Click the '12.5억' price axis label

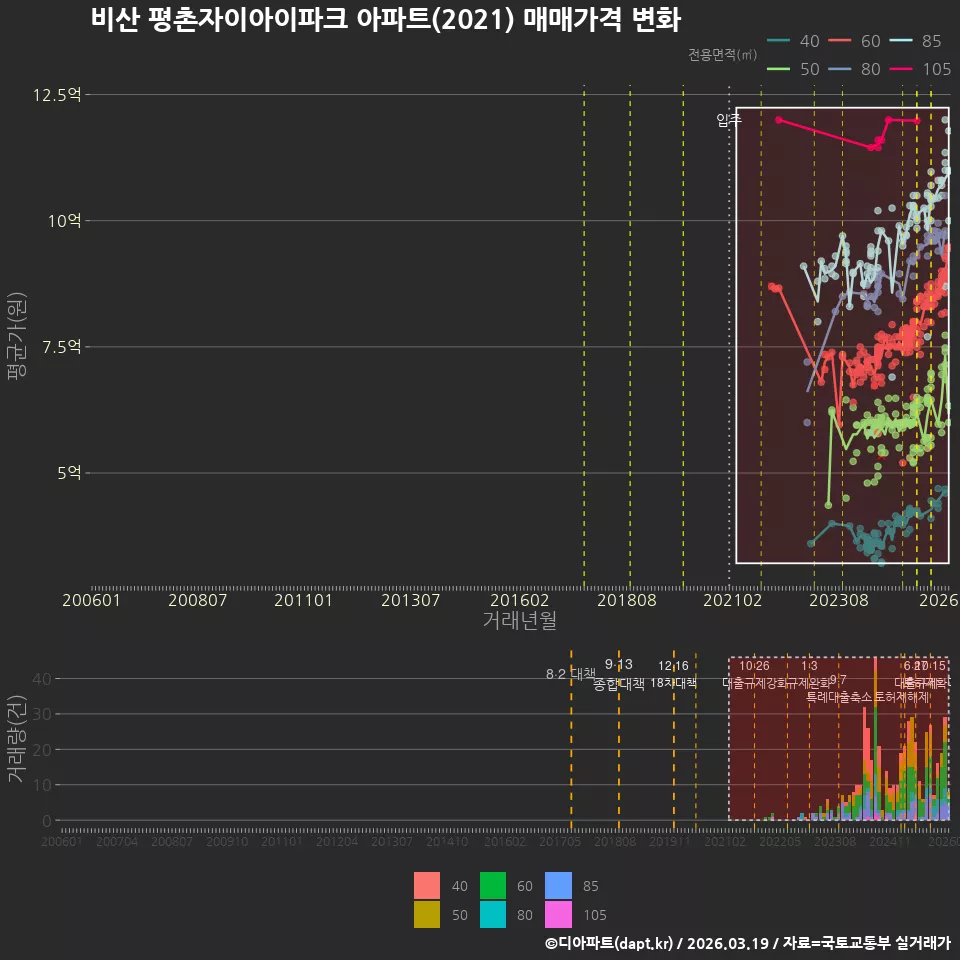click(x=56, y=95)
